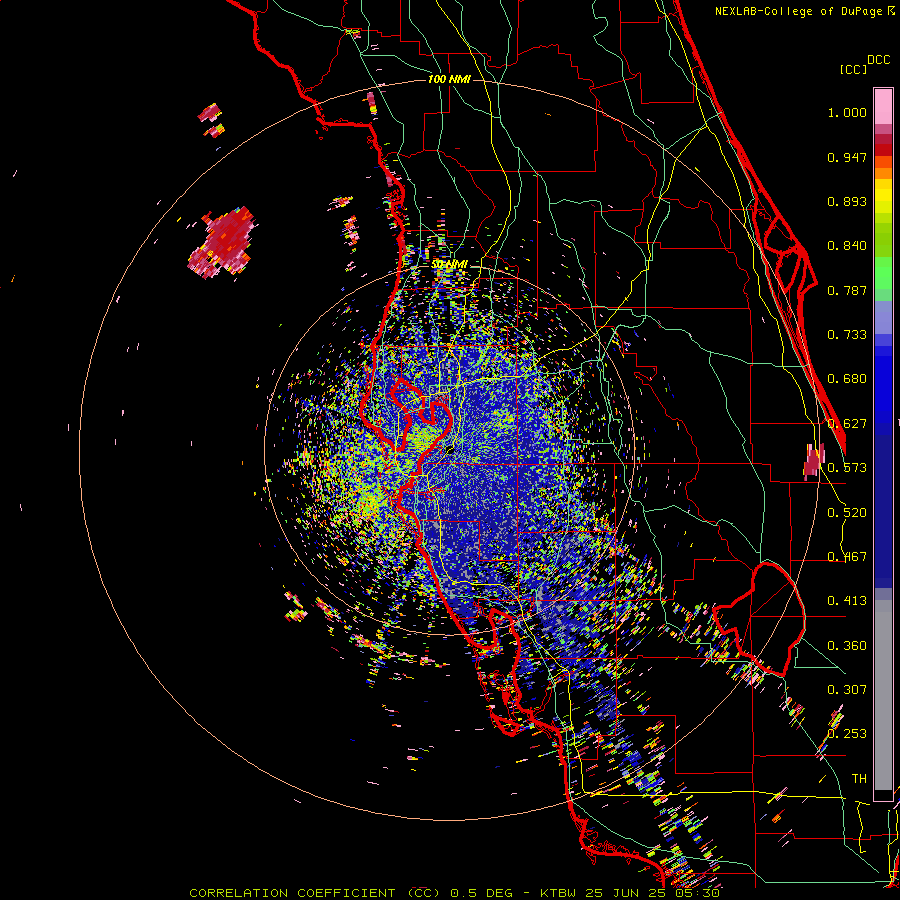
Task: Click the Lake Okeechobee outline on the map
Action: (x=759, y=620)
